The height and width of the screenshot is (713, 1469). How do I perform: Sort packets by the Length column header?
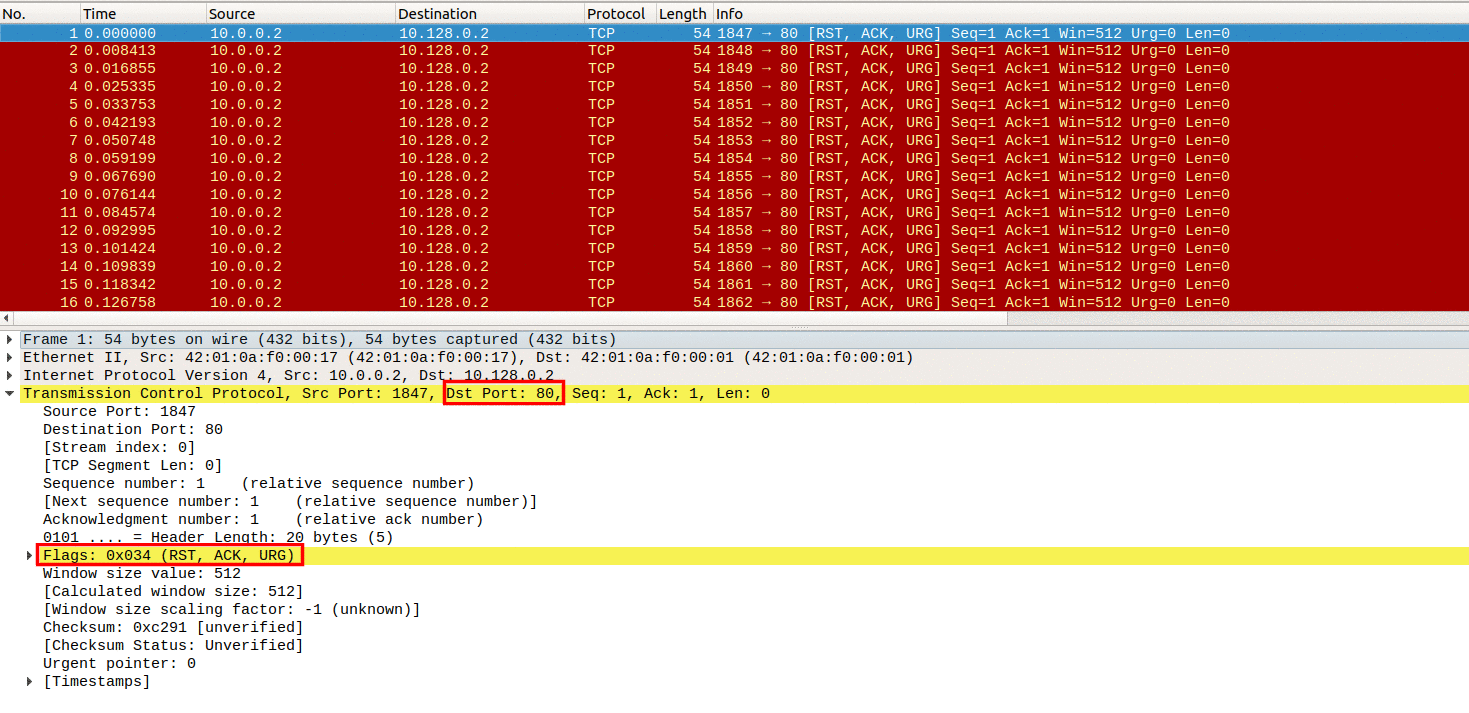684,14
